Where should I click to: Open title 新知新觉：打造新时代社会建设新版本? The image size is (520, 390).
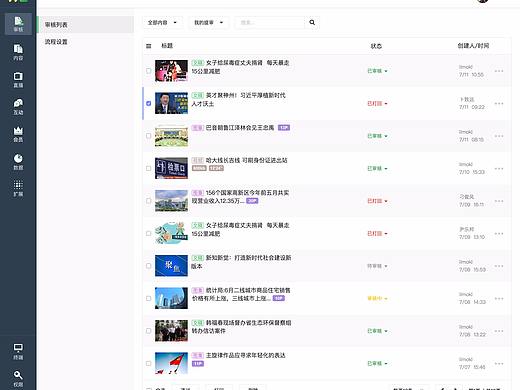(x=241, y=262)
